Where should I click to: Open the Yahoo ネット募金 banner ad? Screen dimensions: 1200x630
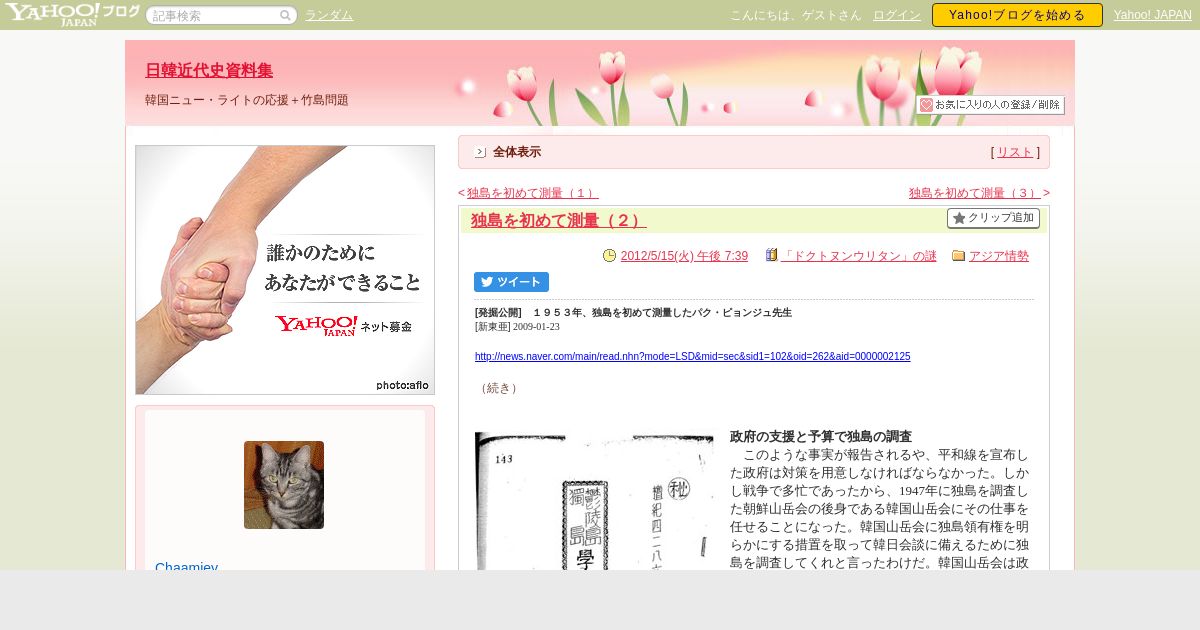click(x=285, y=270)
